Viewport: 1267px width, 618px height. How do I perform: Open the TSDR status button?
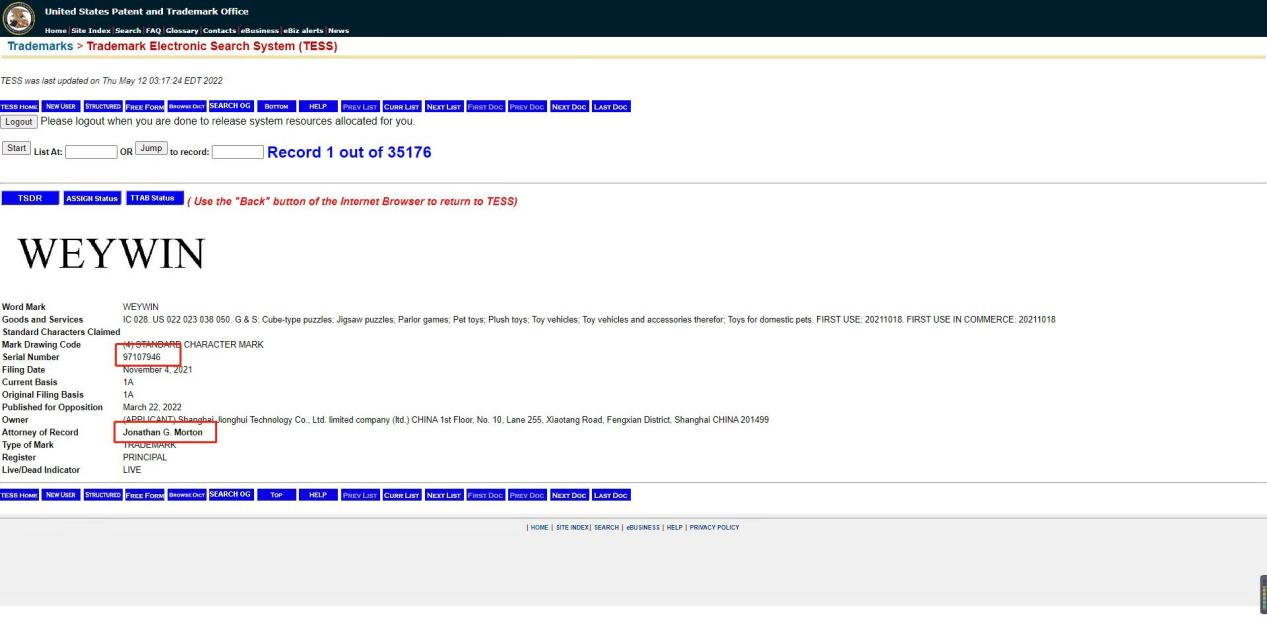pyautogui.click(x=30, y=198)
